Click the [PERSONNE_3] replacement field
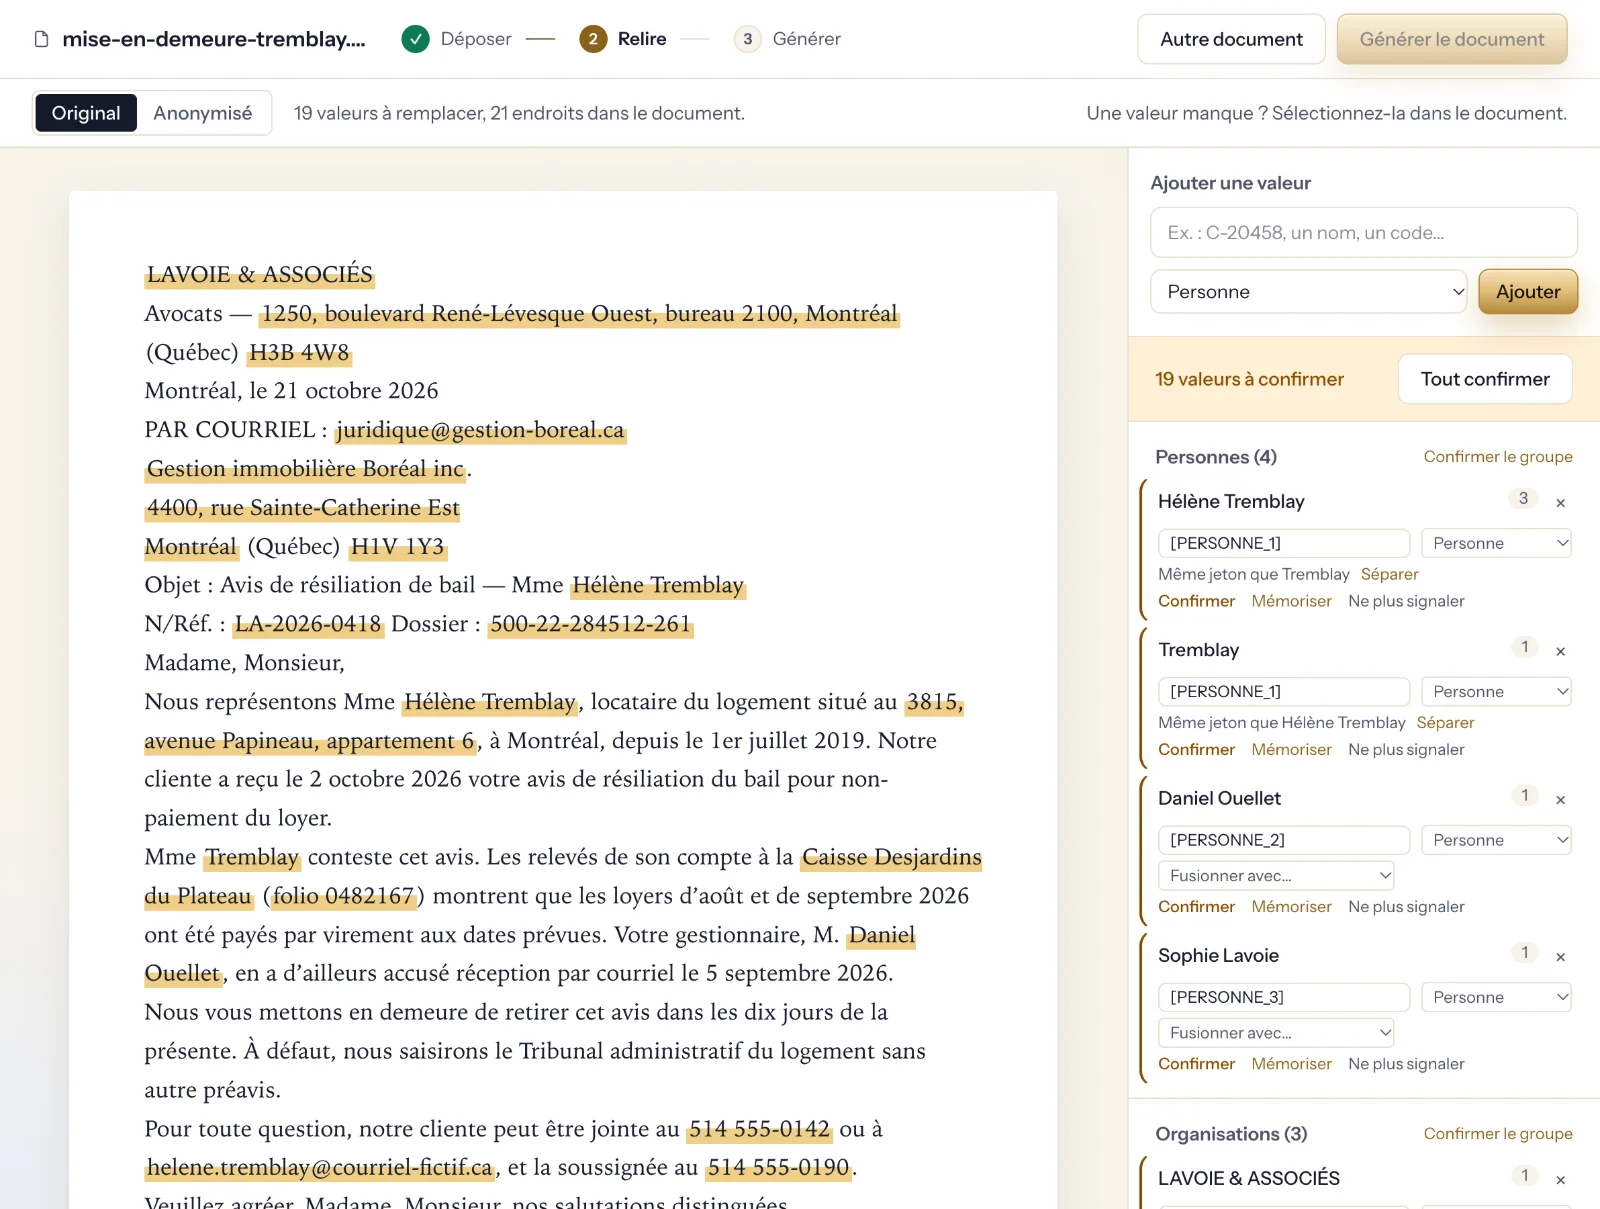1600x1209 pixels. click(x=1284, y=997)
